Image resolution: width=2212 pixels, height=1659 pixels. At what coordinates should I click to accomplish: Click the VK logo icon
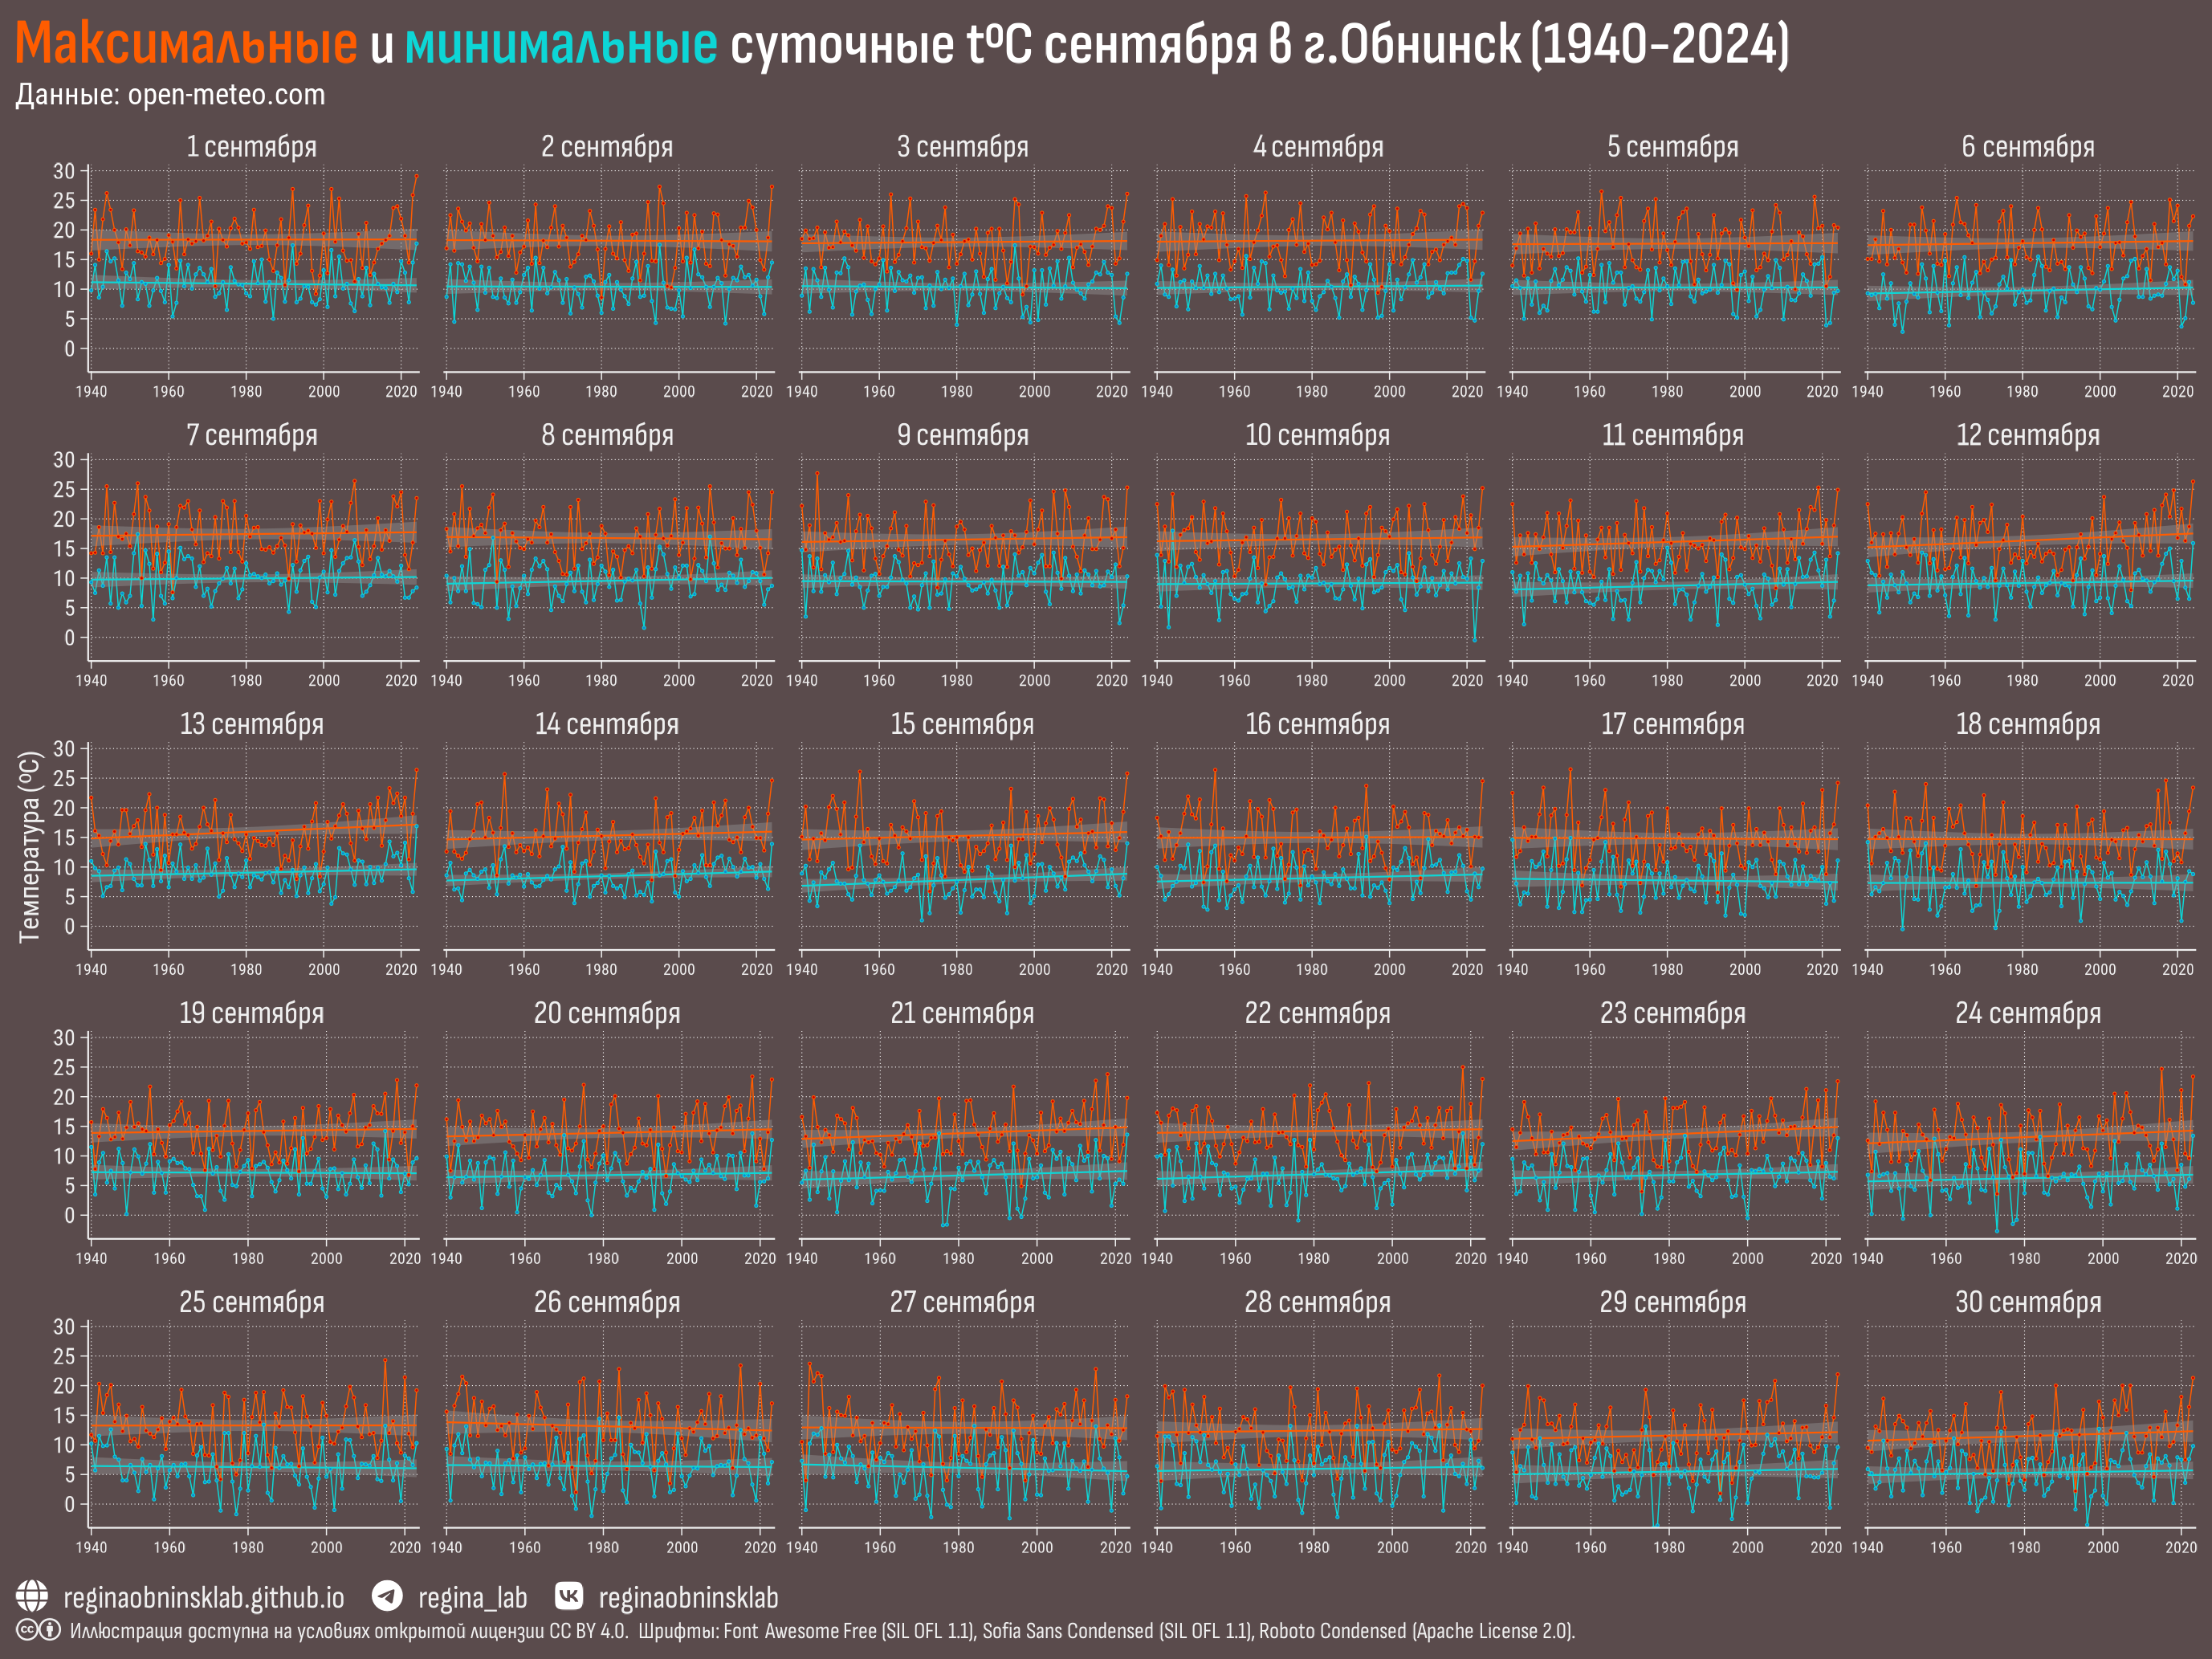[x=569, y=1596]
